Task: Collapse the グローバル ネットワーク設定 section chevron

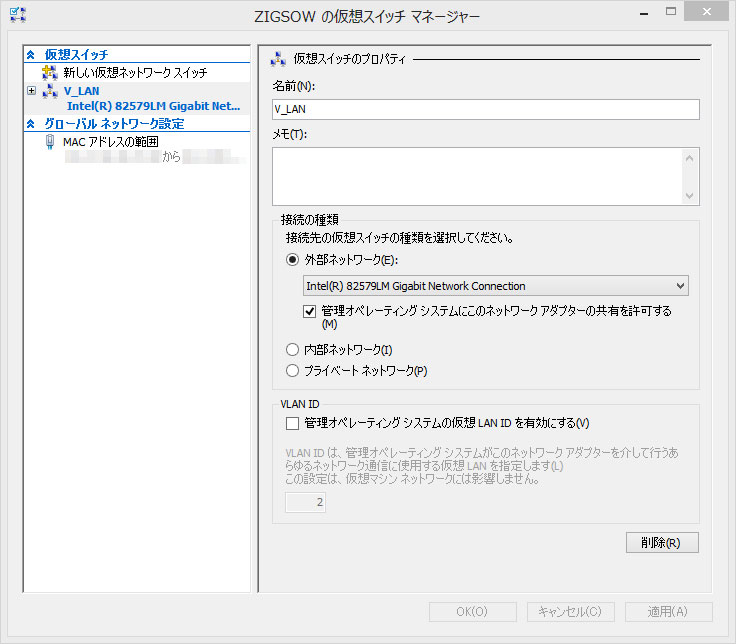Action: pos(31,124)
